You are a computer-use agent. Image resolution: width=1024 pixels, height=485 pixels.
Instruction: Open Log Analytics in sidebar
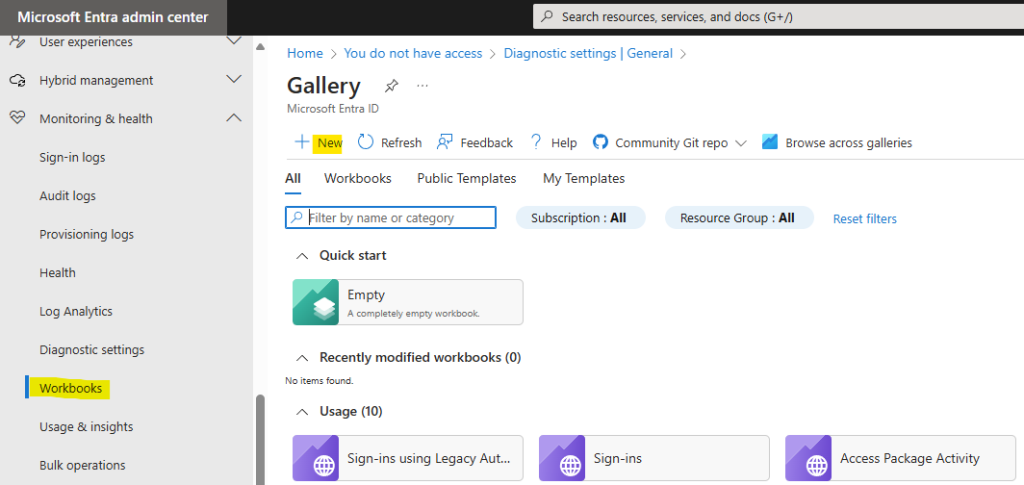[x=76, y=311]
